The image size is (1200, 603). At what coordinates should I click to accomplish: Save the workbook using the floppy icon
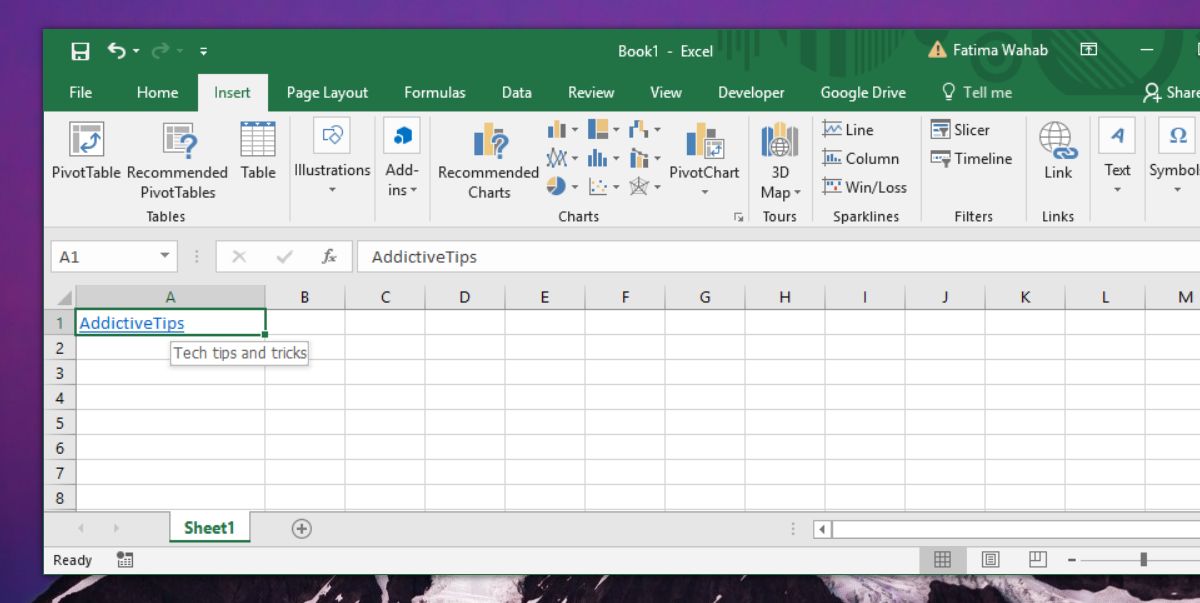(x=81, y=51)
